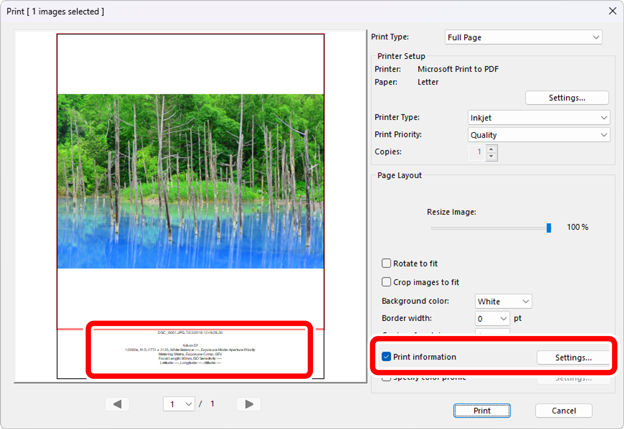Image resolution: width=624 pixels, height=429 pixels.
Task: Open the Print Type dropdown
Action: pos(536,37)
